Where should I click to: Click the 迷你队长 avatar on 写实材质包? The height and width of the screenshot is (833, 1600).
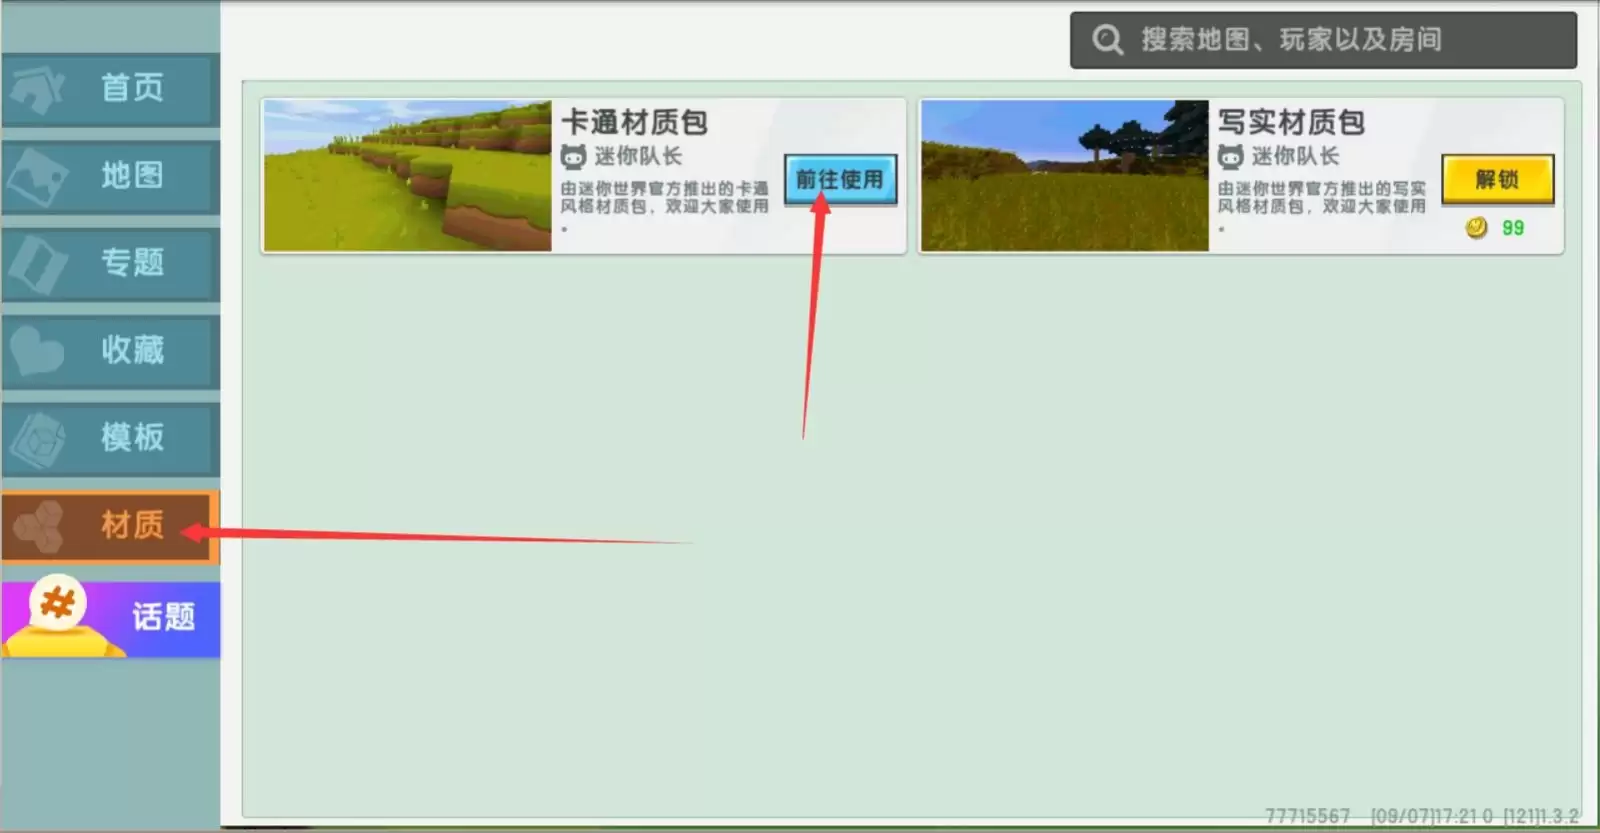[1230, 157]
